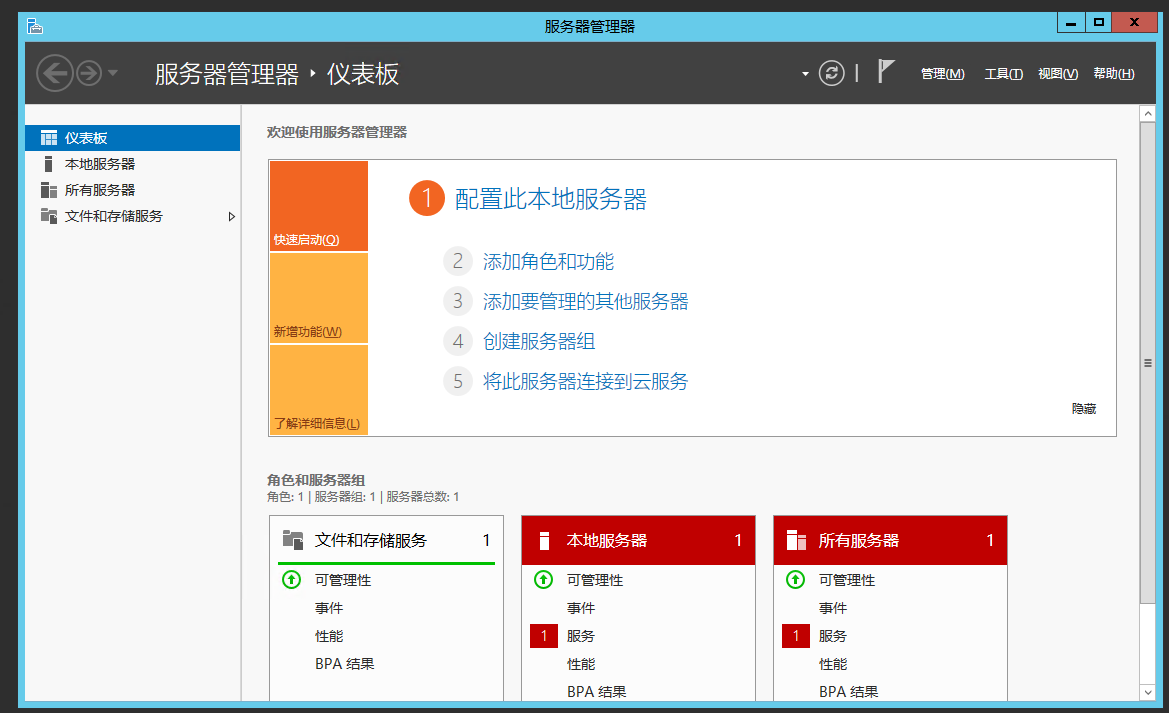This screenshot has width=1169, height=713.
Task: Expand the 文件和存储服务 sidebar arrow
Action: pos(232,216)
